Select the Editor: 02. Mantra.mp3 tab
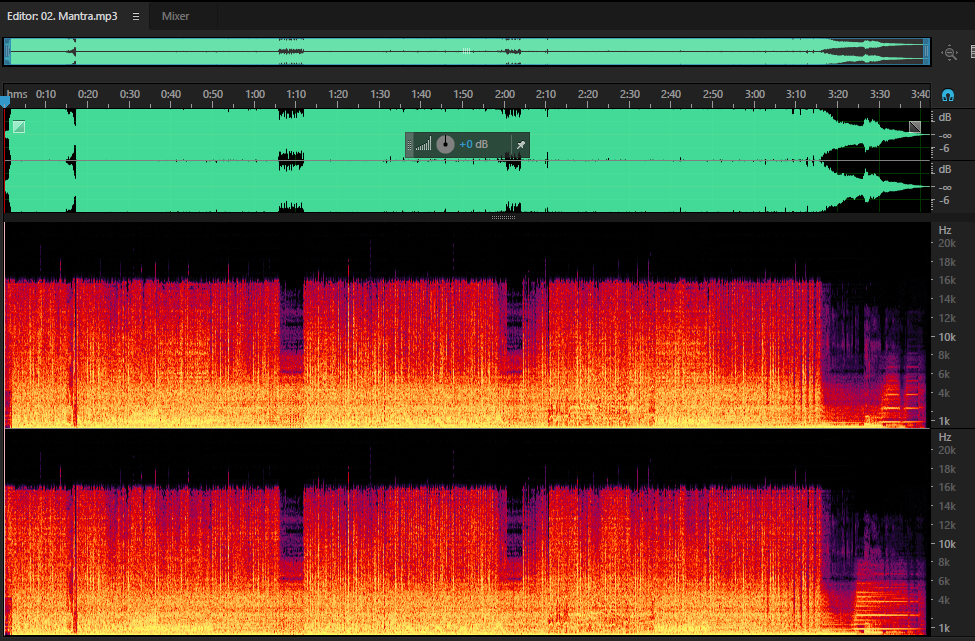 point(62,16)
